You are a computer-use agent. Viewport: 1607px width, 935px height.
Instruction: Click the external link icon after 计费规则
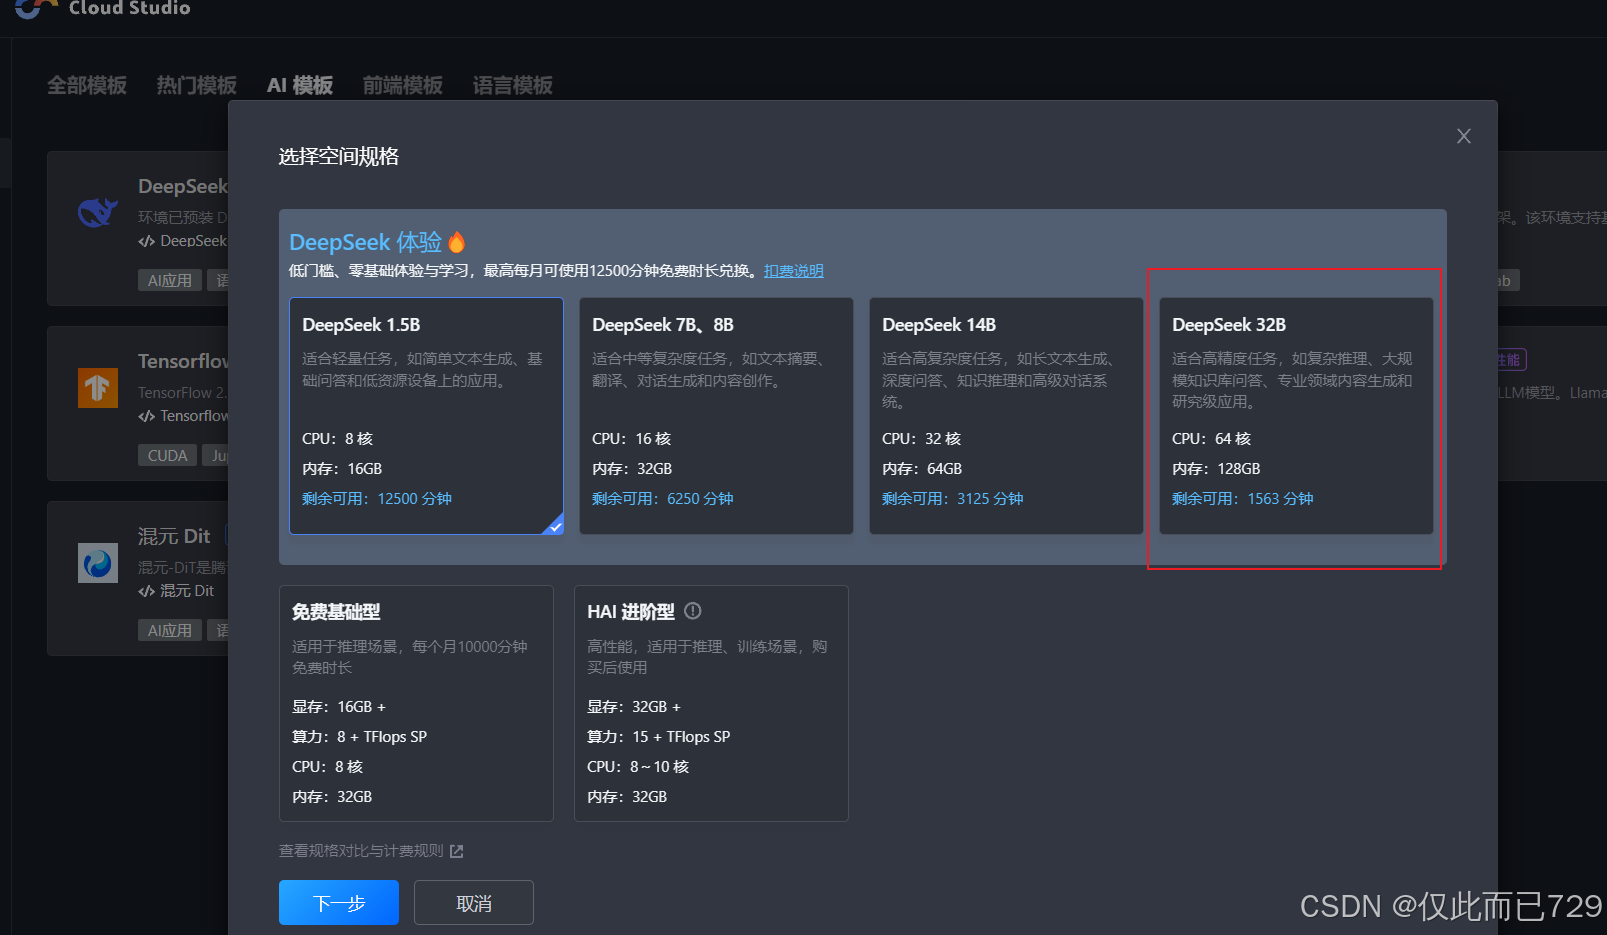click(x=457, y=851)
